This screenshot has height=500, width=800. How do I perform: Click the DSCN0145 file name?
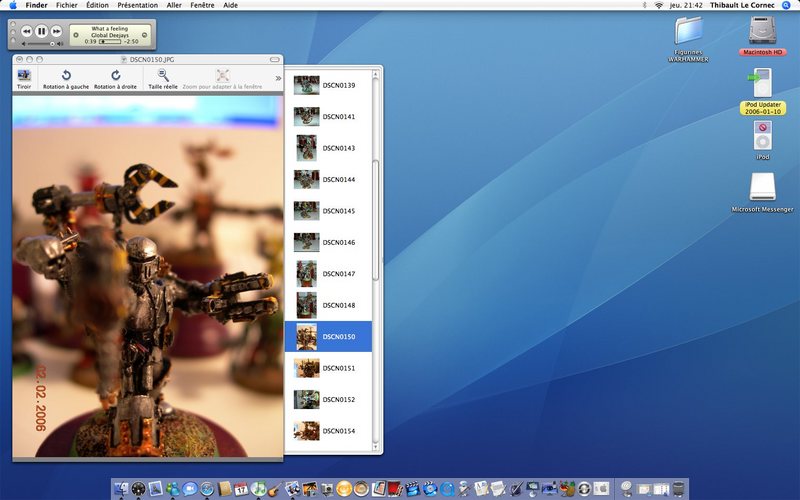339,211
